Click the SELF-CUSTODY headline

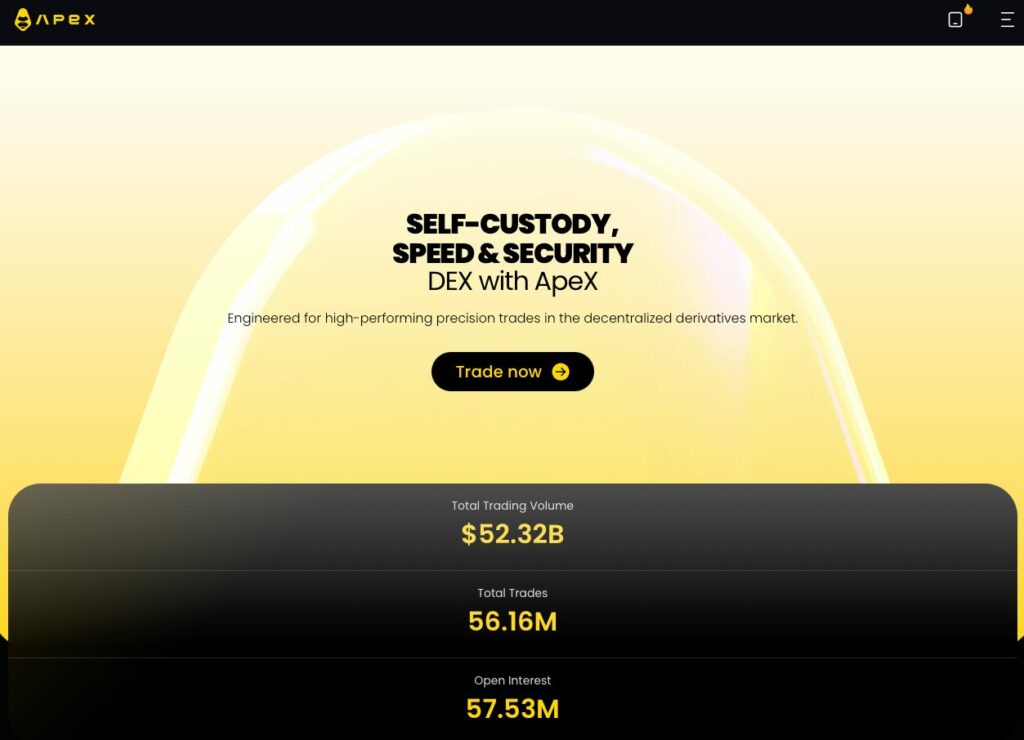pos(512,224)
